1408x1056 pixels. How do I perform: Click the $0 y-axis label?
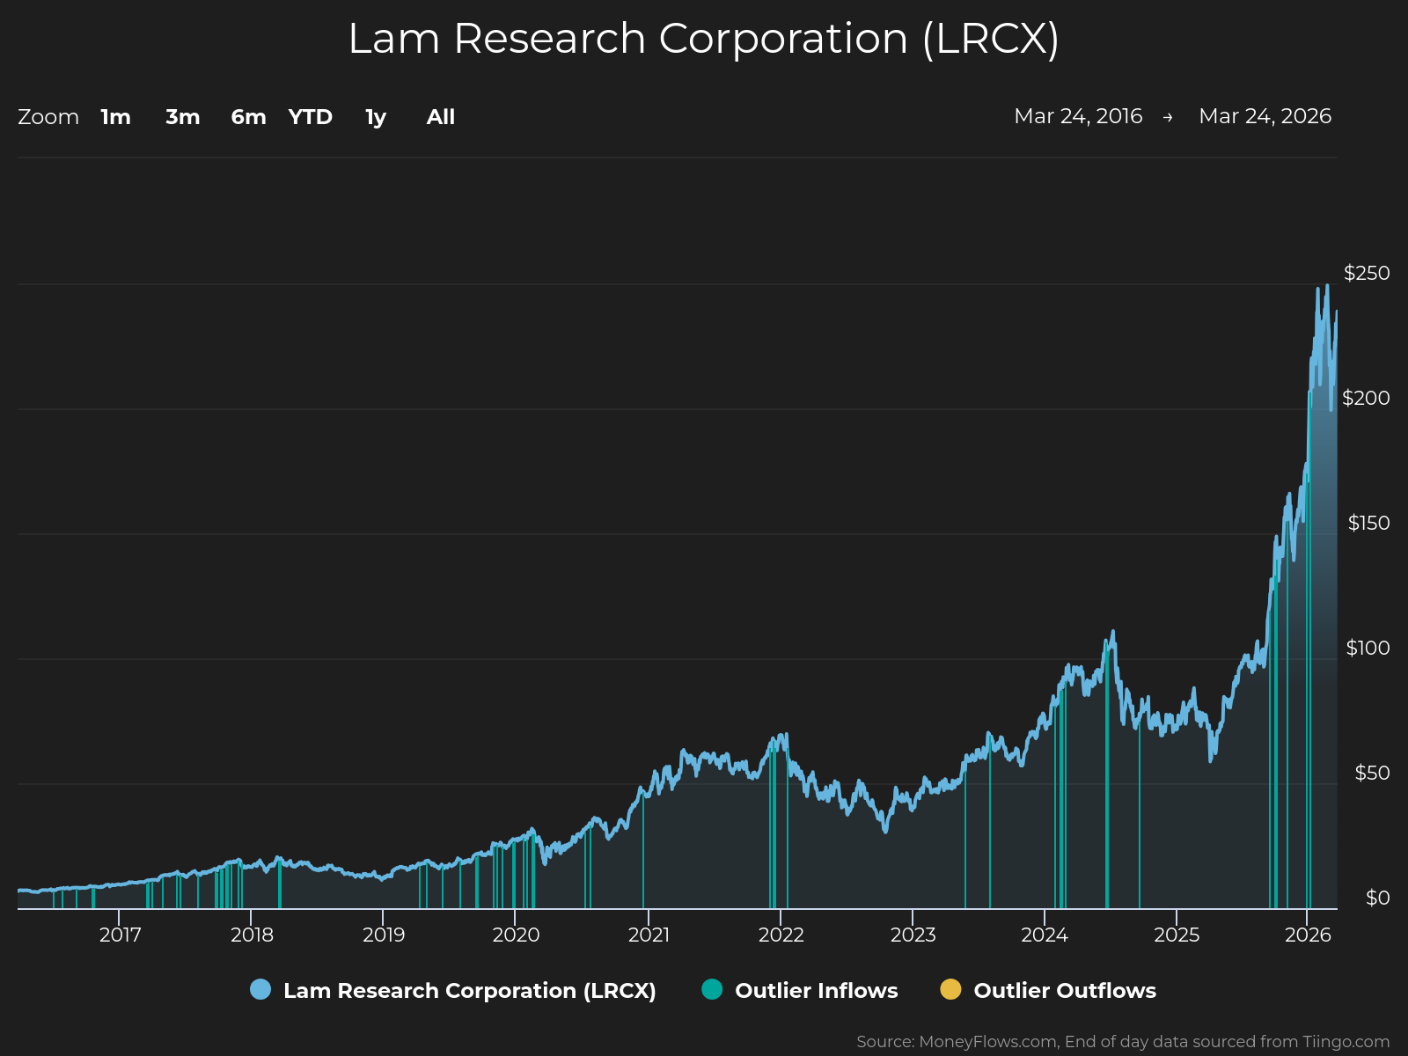coord(1378,898)
